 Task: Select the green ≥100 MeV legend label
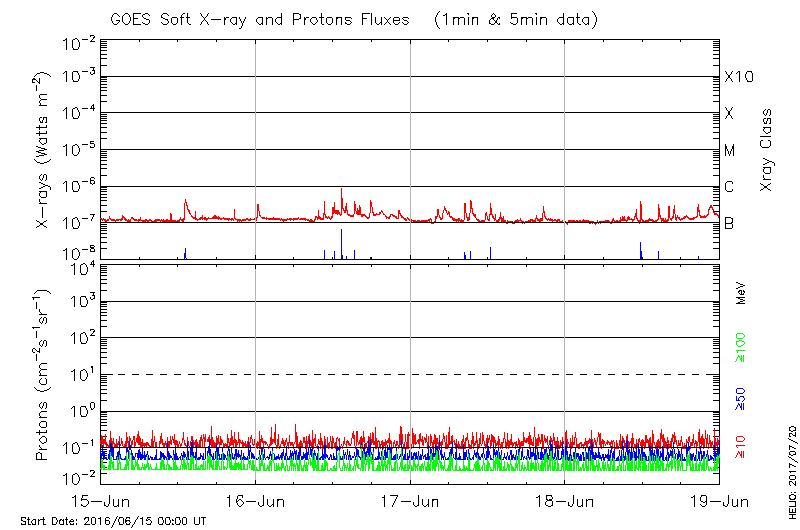point(741,346)
